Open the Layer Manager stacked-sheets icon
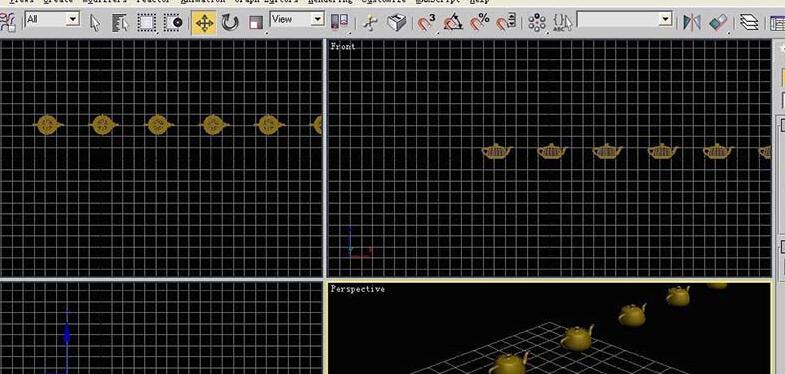Screen dimensions: 785x374 (x=749, y=23)
